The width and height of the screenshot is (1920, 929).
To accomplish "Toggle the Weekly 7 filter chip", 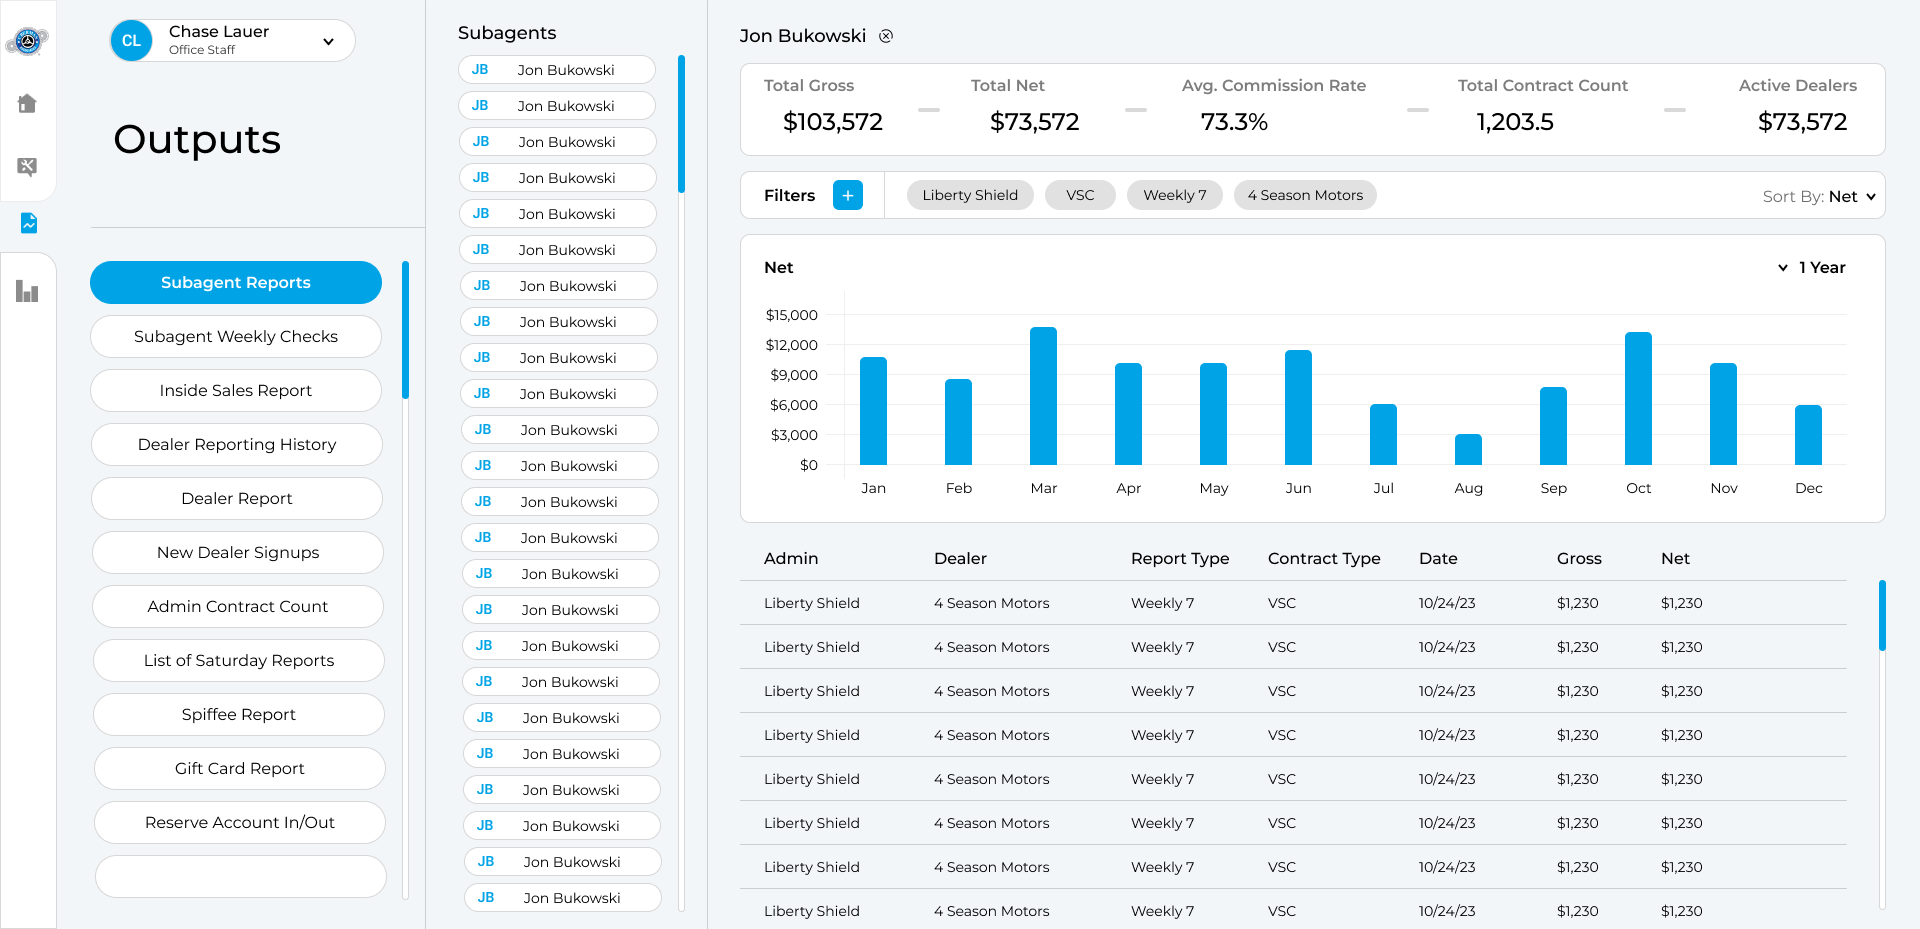I will point(1174,195).
